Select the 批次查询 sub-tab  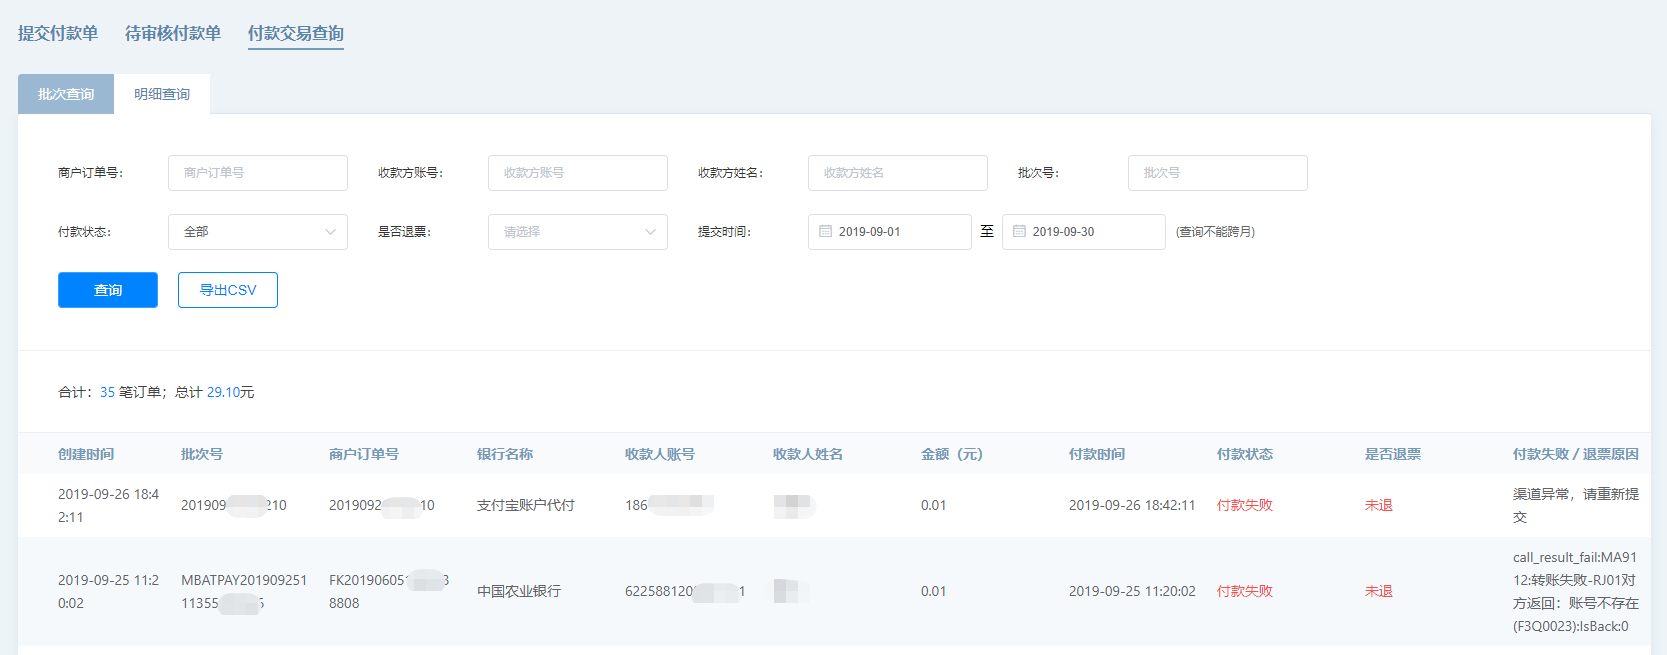coord(66,94)
